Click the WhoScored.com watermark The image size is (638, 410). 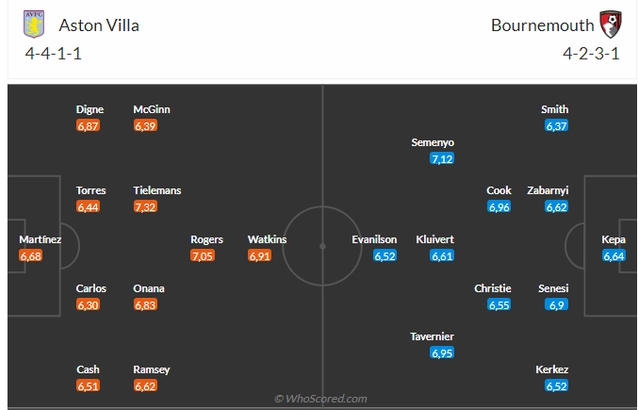pos(321,399)
